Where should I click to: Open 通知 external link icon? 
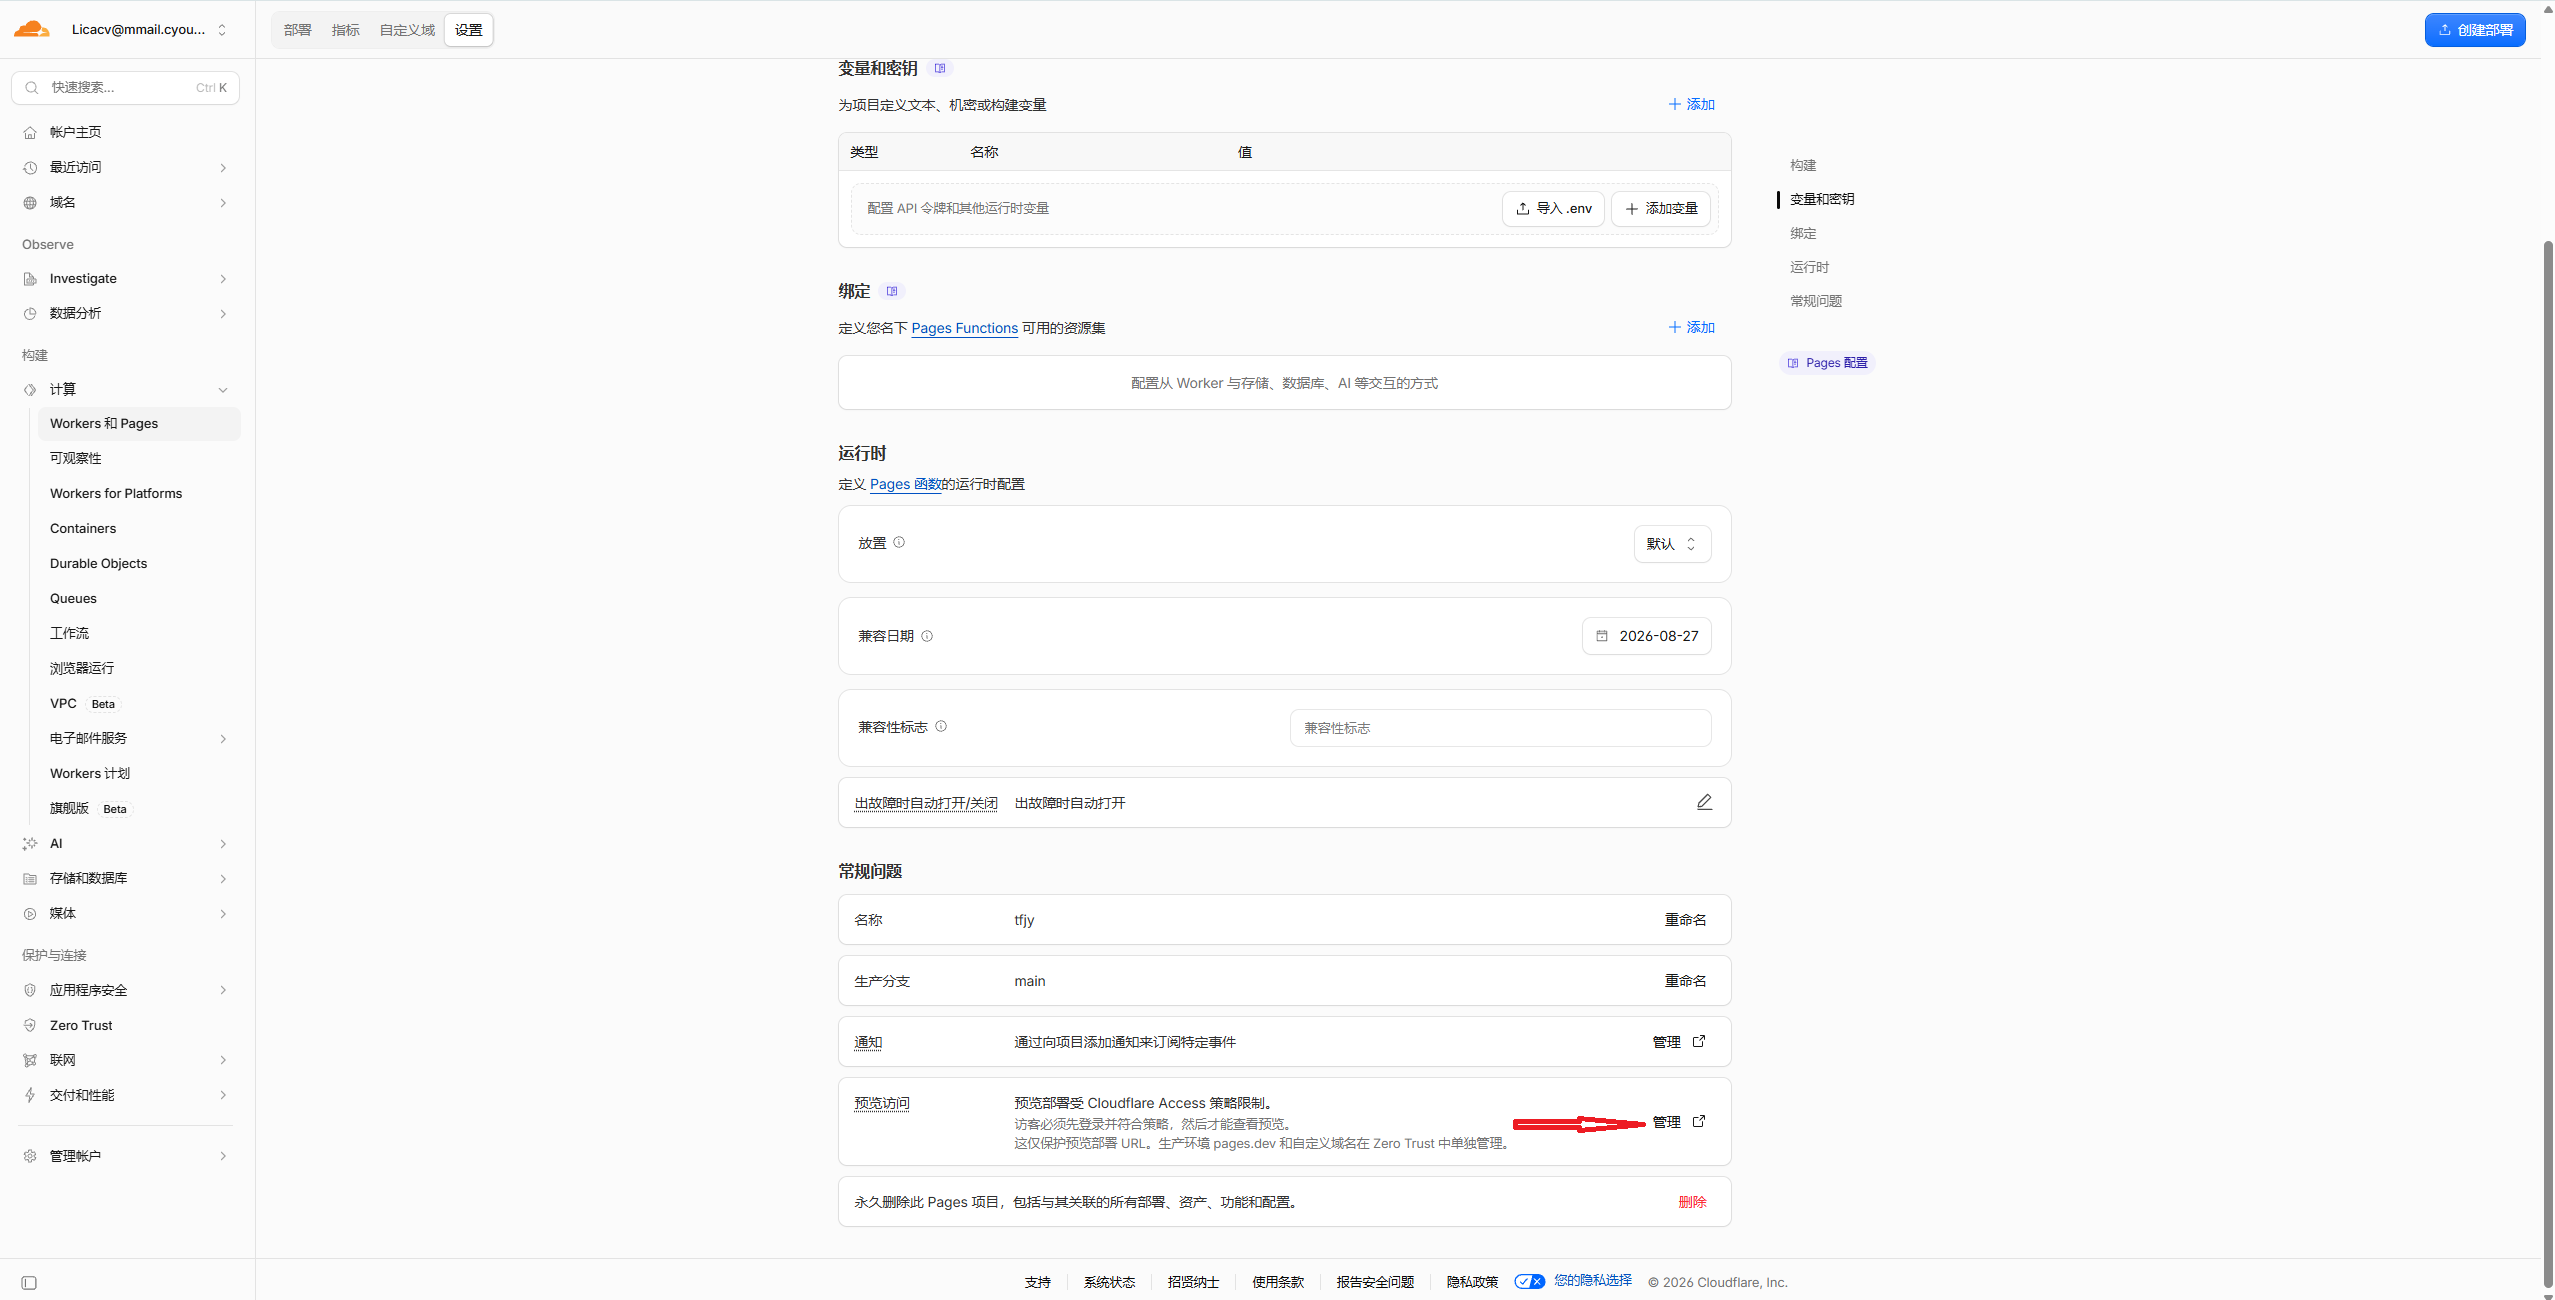1699,1041
